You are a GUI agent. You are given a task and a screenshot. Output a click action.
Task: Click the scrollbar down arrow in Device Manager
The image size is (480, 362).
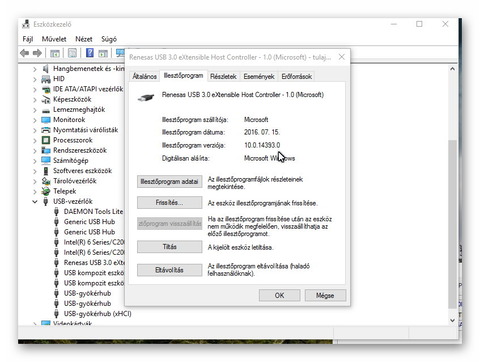[x=452, y=320]
